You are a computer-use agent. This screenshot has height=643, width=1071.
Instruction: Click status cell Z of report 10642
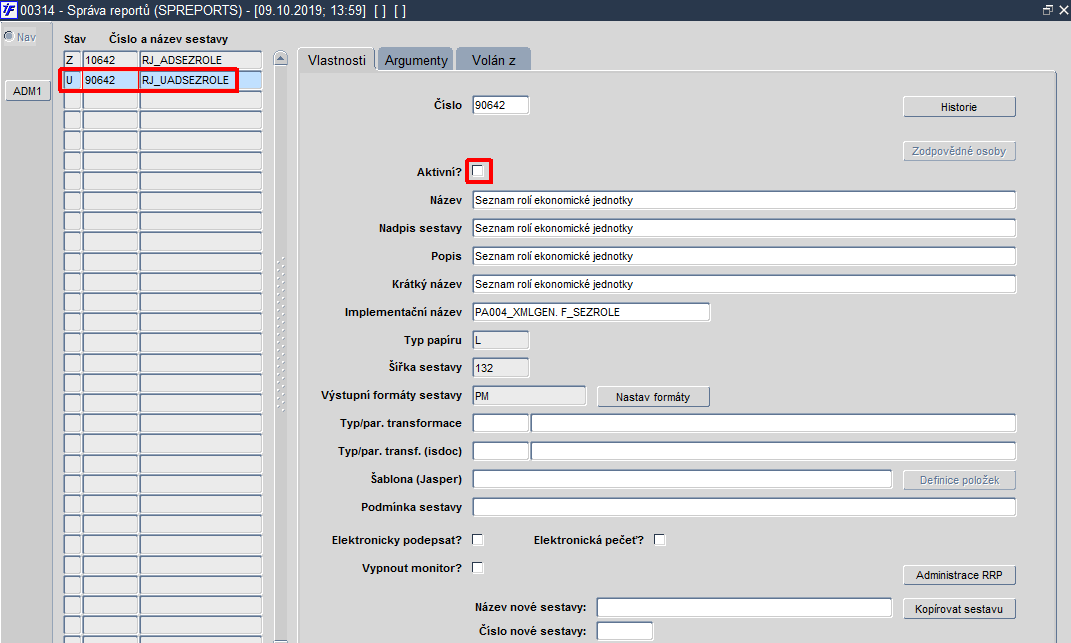(x=72, y=60)
